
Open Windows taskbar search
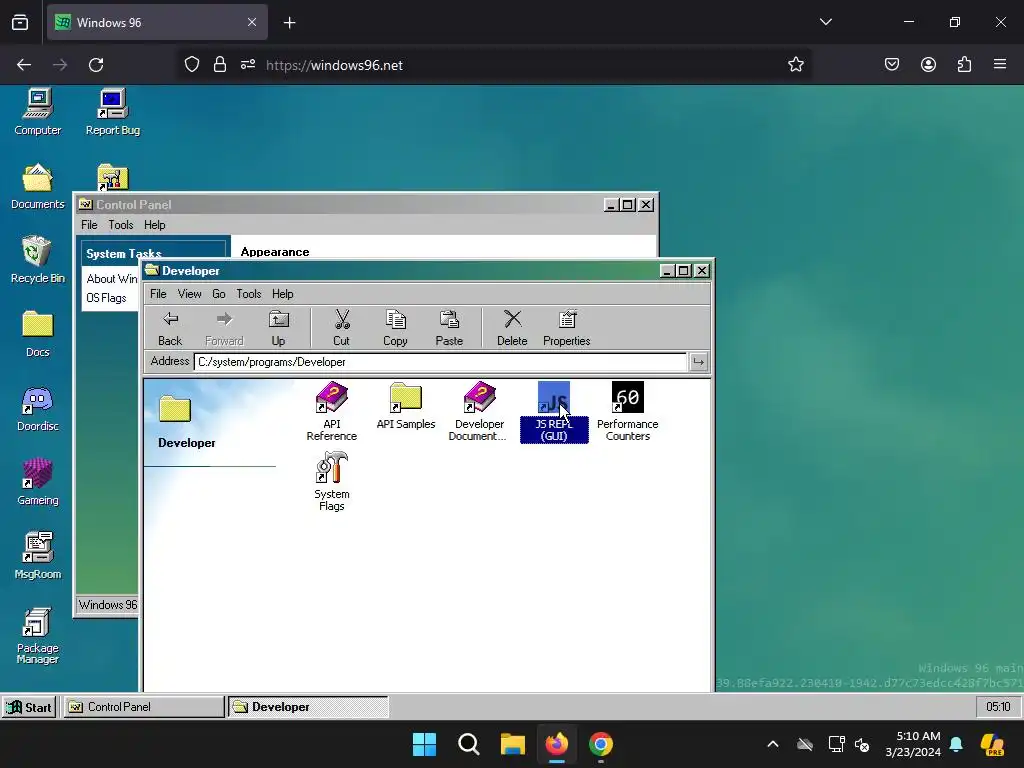point(468,744)
